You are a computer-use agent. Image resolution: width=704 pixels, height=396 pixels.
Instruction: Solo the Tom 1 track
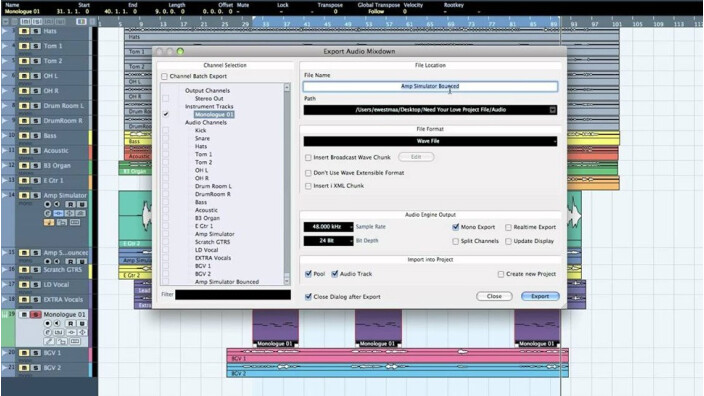[35, 46]
